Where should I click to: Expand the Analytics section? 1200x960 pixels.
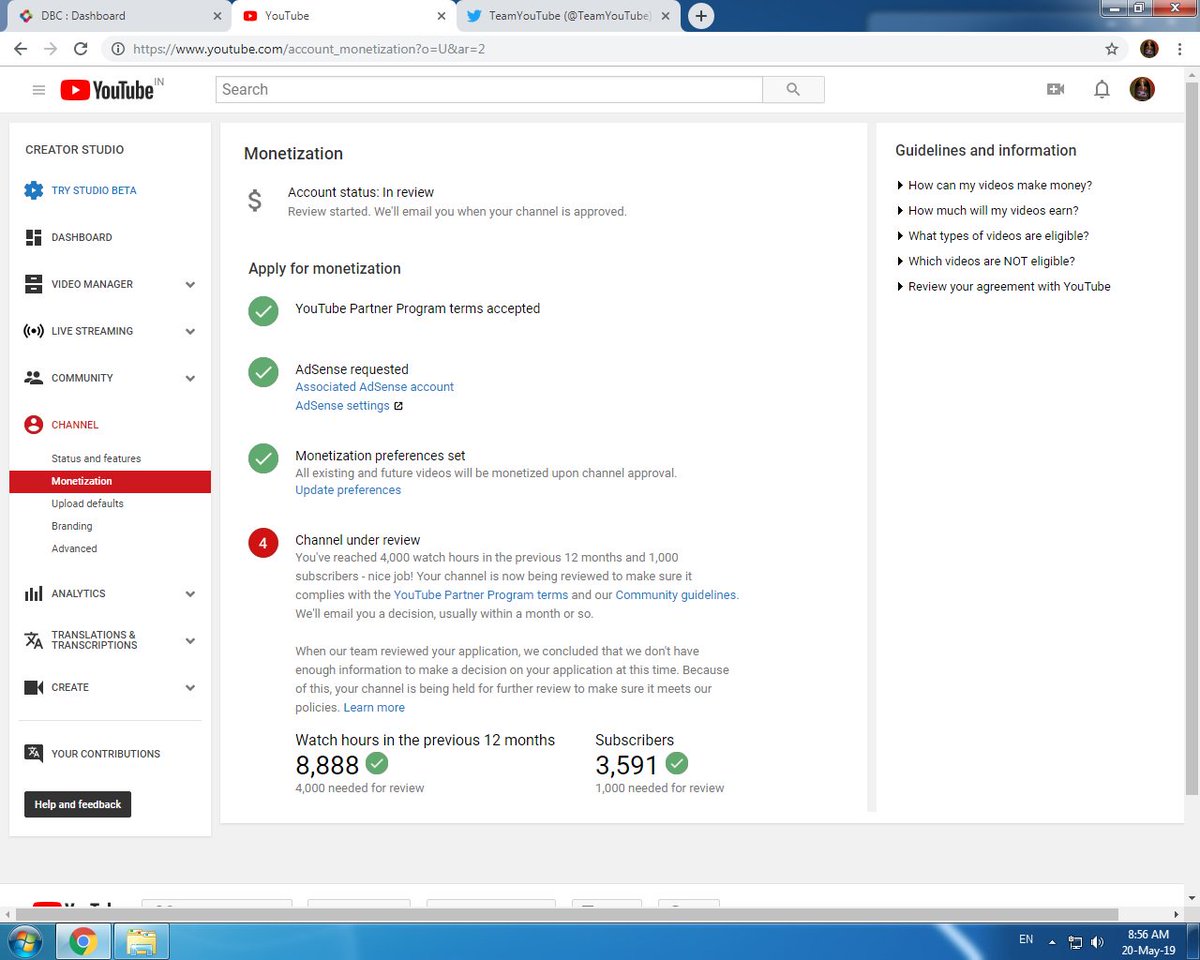190,594
